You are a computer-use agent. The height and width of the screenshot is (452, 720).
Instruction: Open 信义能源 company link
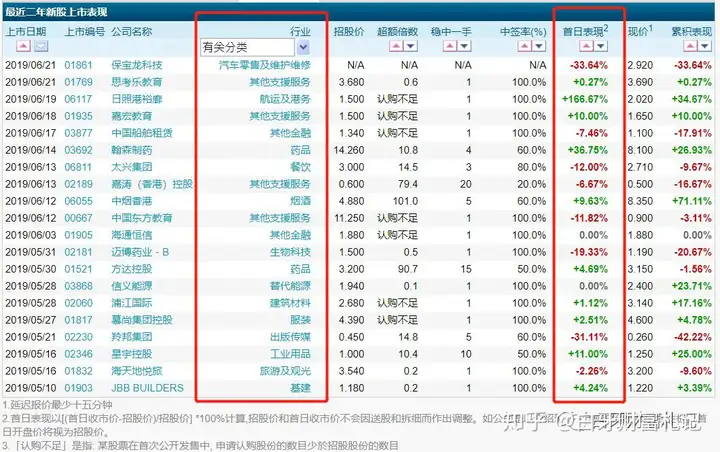(x=131, y=286)
